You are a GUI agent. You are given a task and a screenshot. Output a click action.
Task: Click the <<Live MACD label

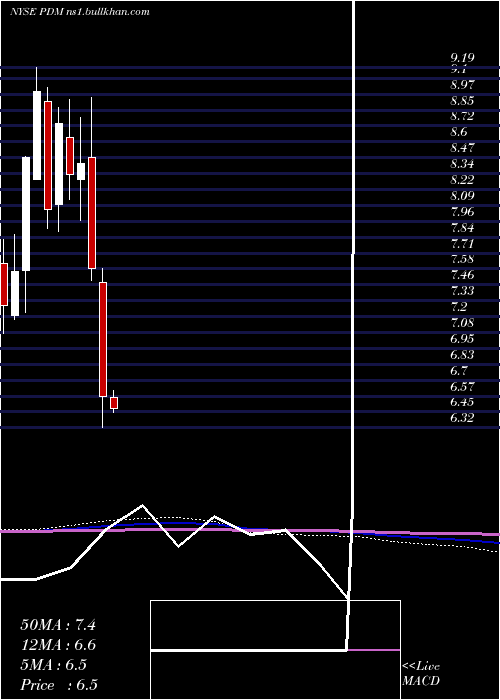coord(421,674)
